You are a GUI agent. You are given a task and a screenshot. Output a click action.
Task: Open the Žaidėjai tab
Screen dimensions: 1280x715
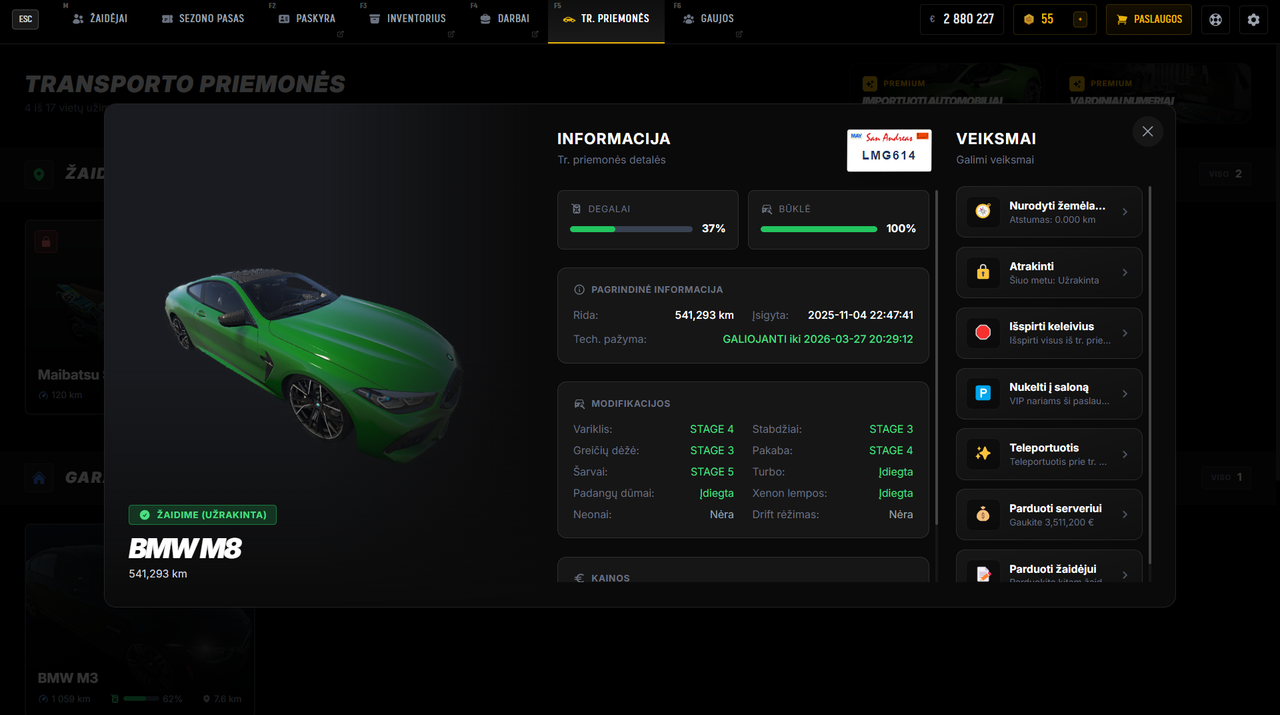(100, 19)
